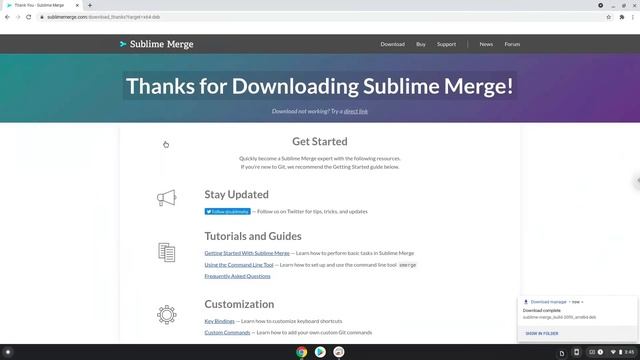The height and width of the screenshot is (360, 640).
Task: Click the megaphone Stay Updated icon
Action: point(167,198)
